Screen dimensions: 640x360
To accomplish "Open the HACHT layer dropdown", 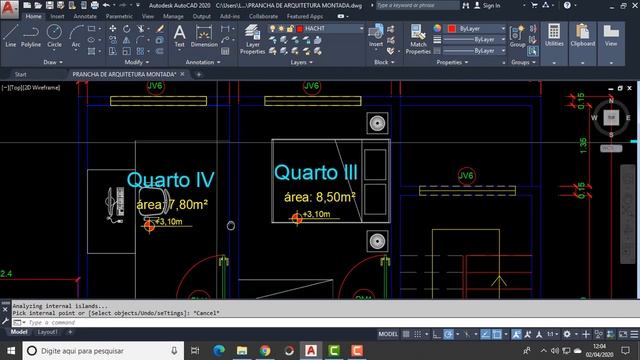I will [x=362, y=29].
